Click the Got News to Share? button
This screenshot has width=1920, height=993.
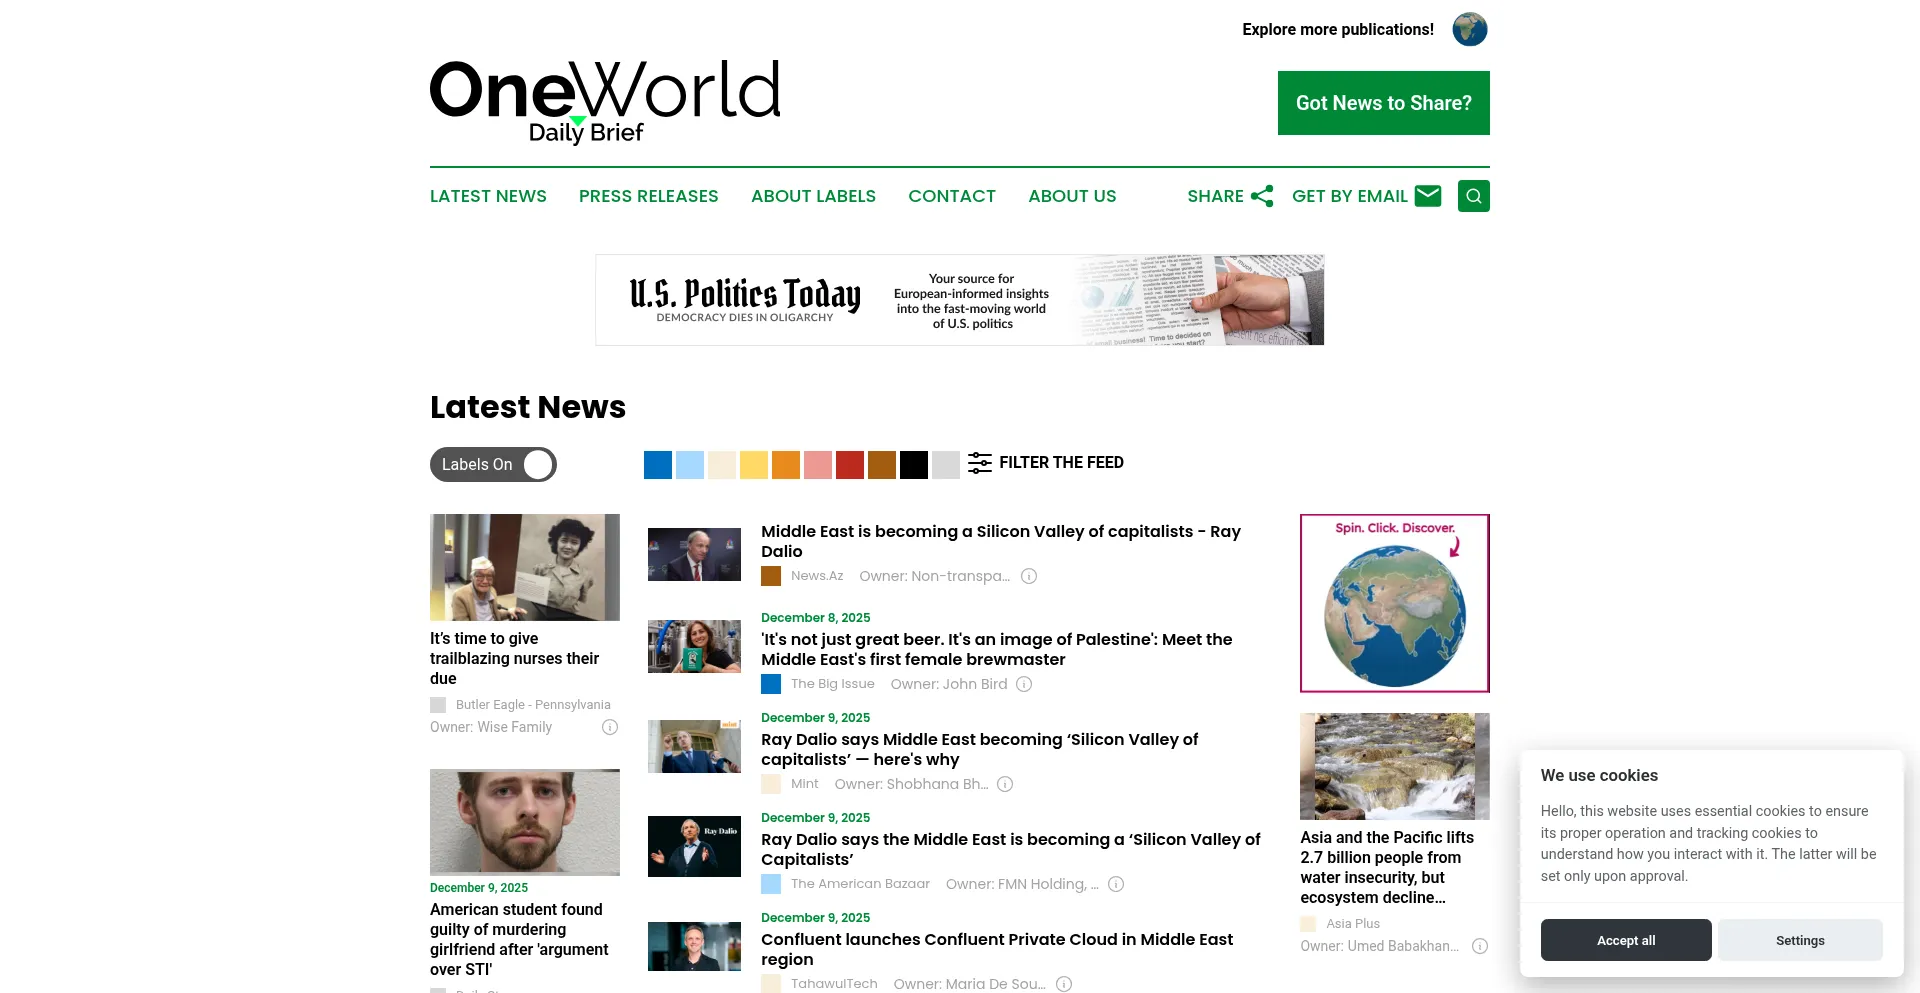pos(1384,103)
